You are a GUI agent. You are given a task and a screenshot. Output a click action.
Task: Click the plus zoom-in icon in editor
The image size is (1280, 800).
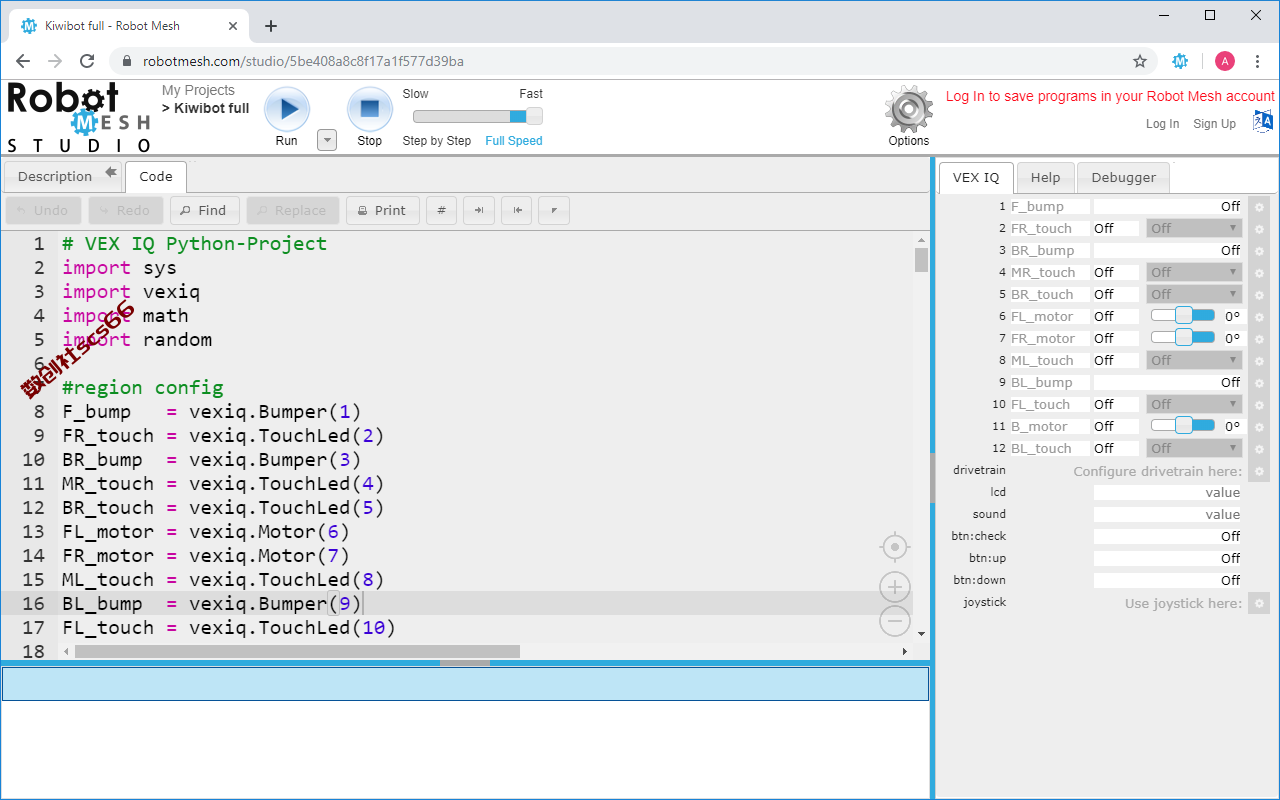click(895, 587)
